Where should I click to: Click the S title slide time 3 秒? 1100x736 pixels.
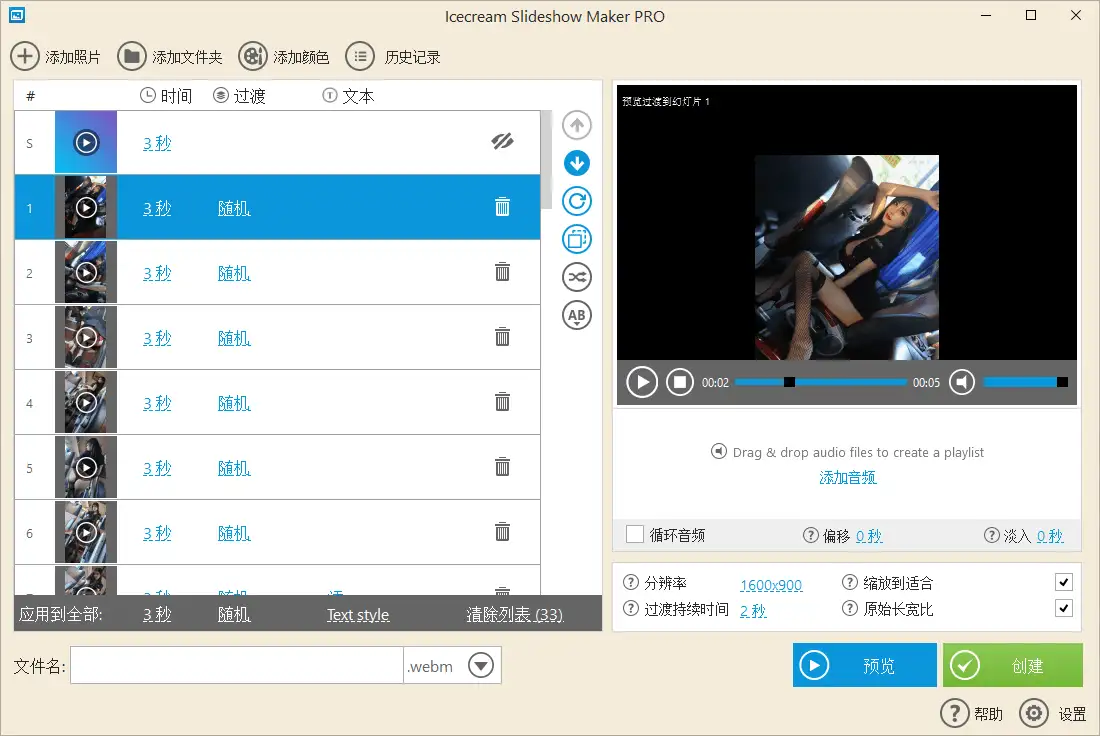(x=156, y=143)
